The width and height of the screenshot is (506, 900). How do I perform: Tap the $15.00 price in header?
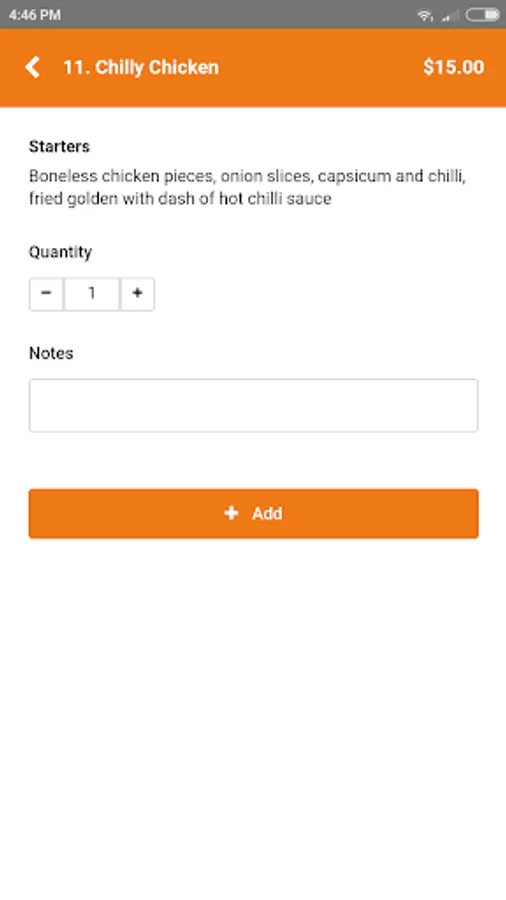pyautogui.click(x=453, y=67)
